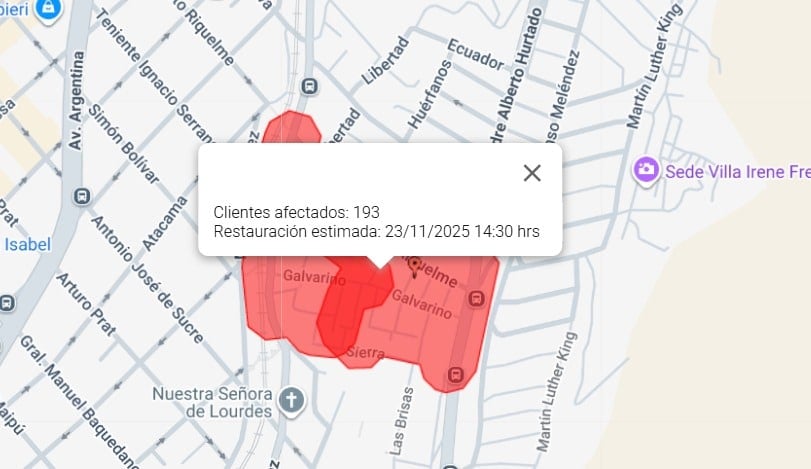811x469 pixels.
Task: Select the Restauración estimada line in the popup
Action: tap(377, 231)
